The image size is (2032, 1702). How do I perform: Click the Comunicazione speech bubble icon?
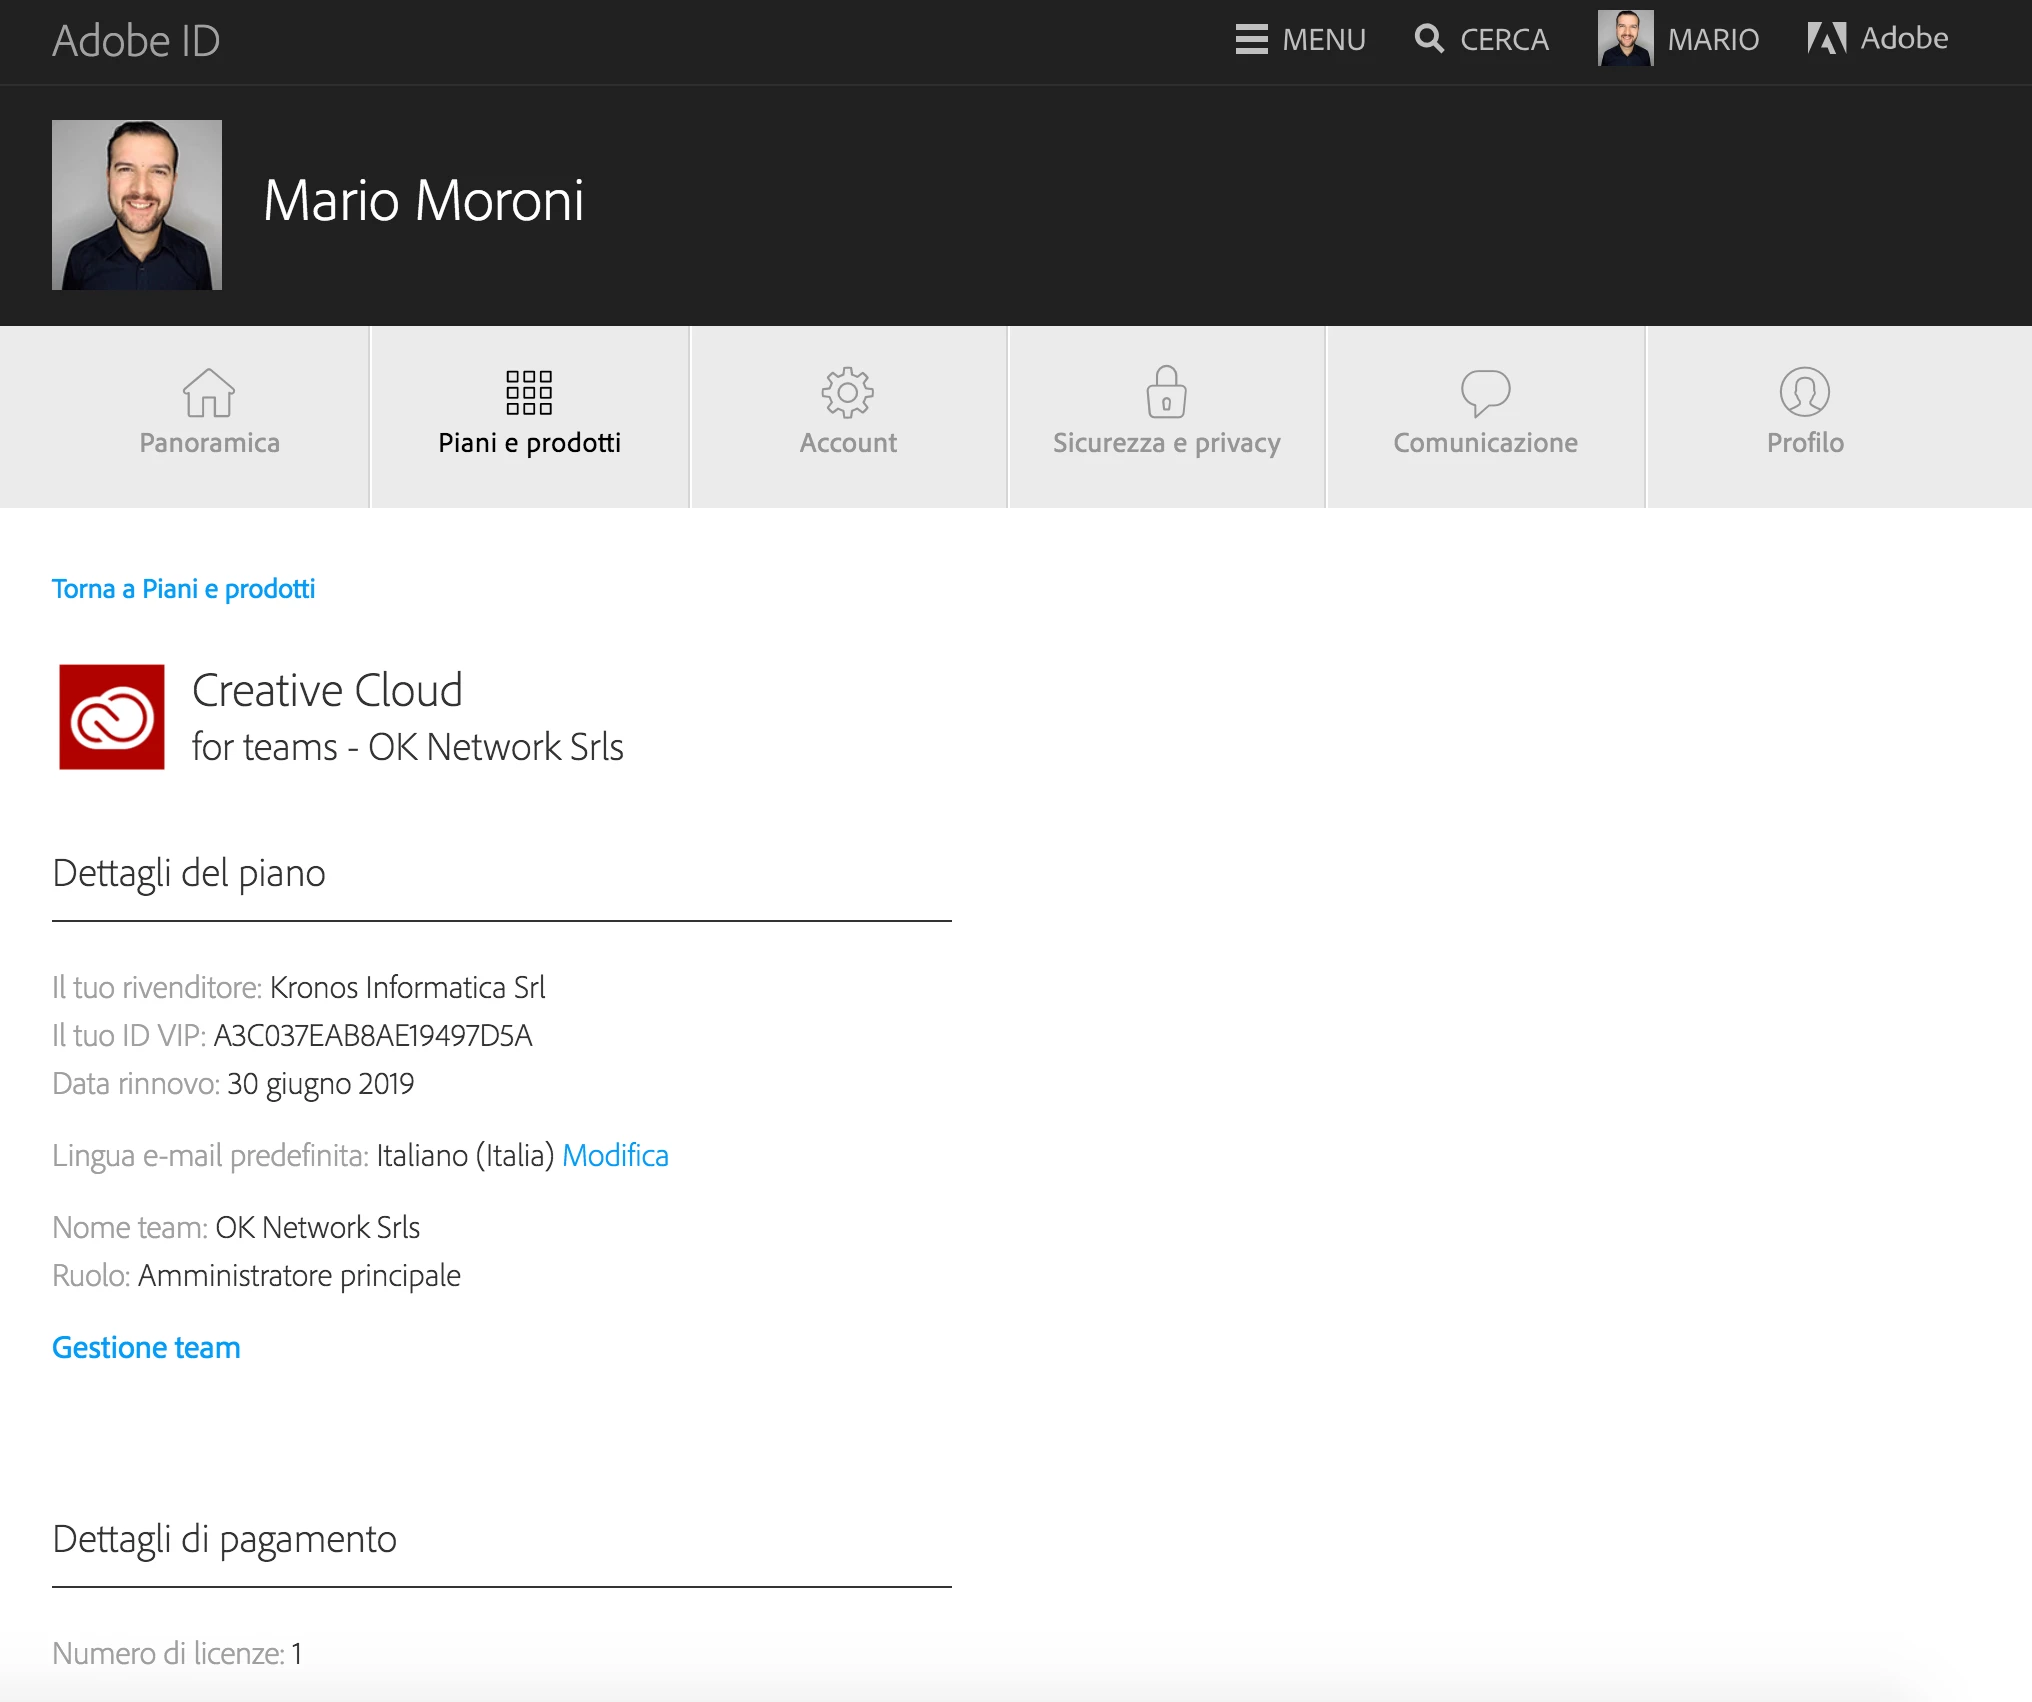tap(1486, 392)
